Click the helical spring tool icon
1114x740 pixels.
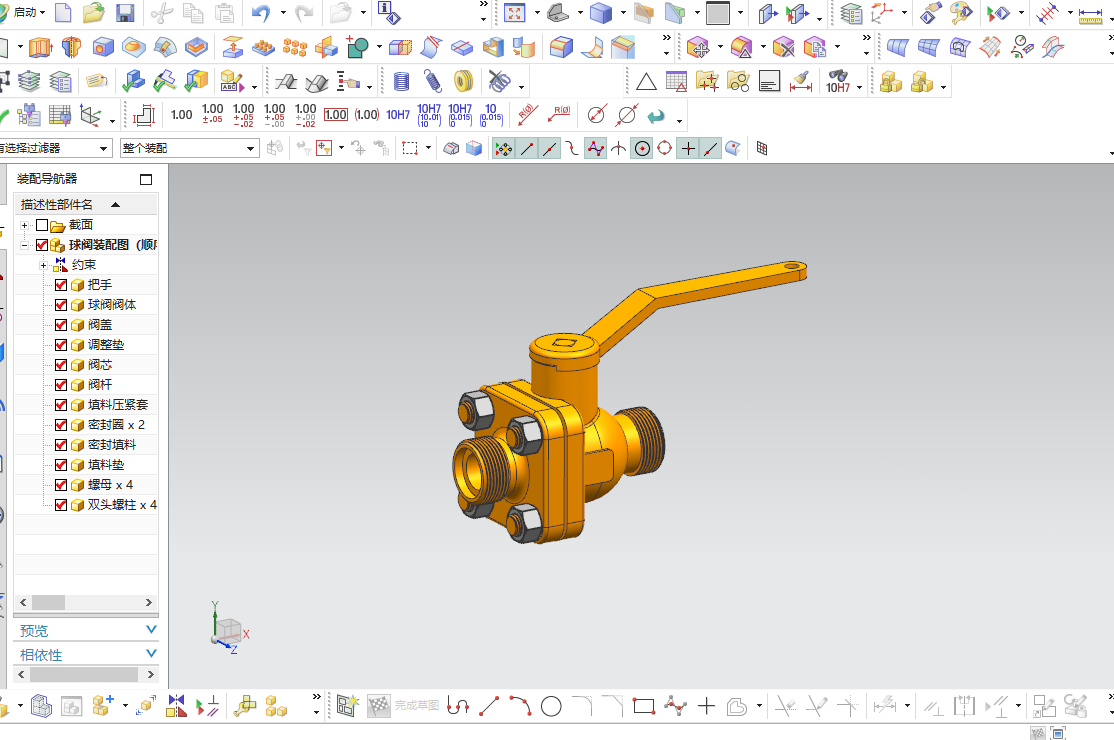tap(433, 82)
